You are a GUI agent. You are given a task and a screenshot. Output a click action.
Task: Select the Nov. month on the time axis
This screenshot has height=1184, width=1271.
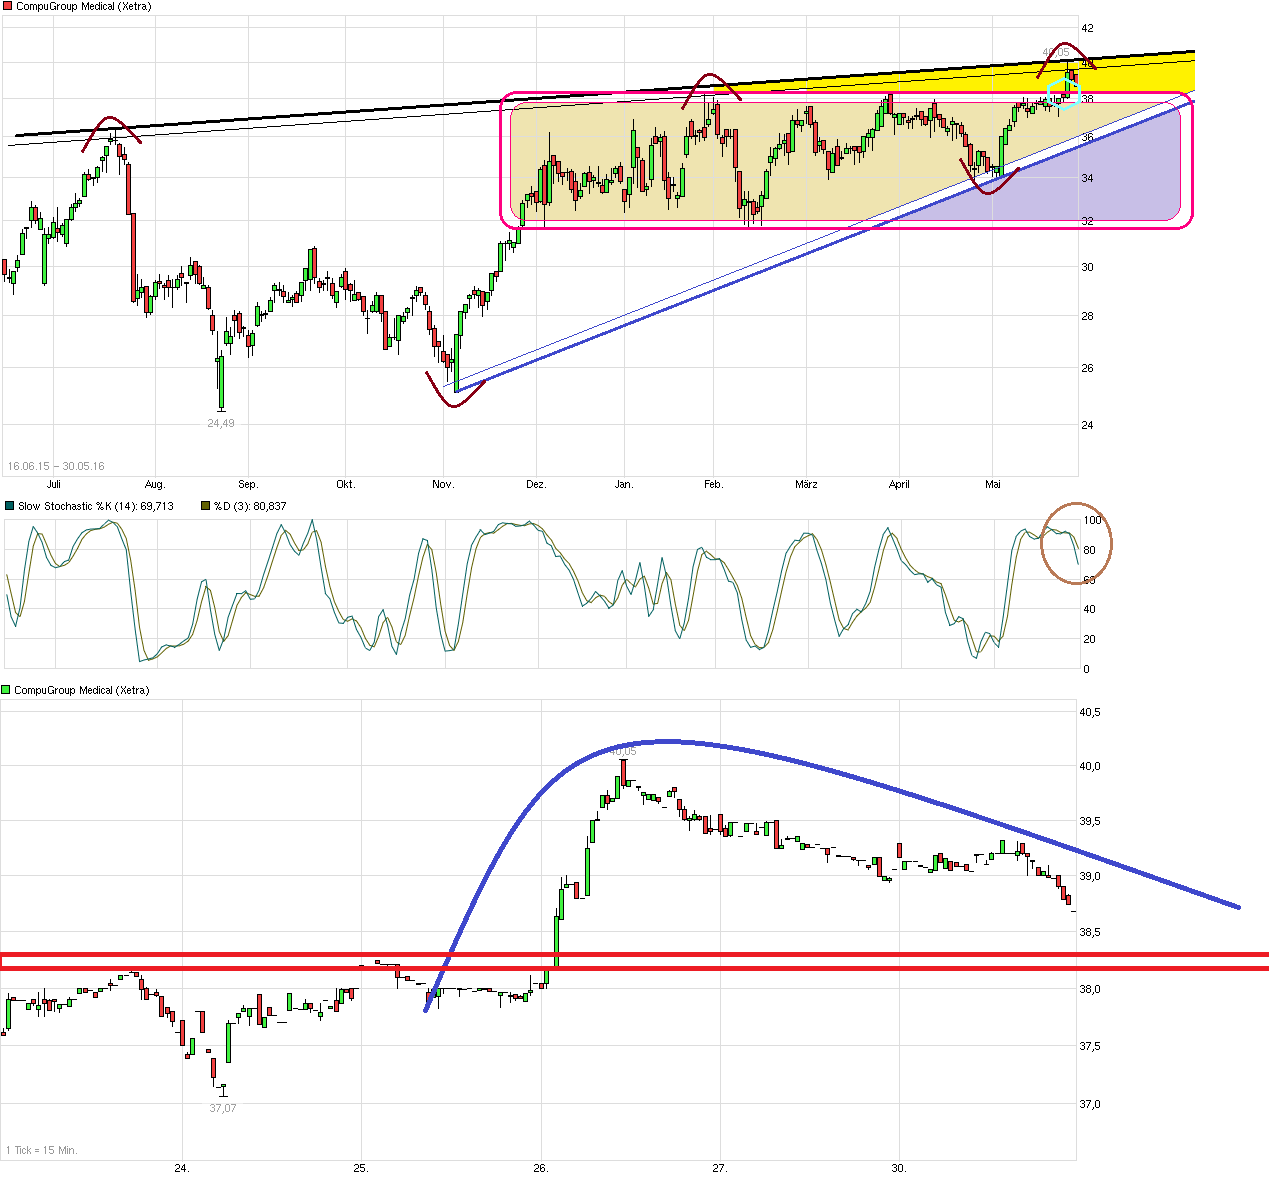coord(443,484)
